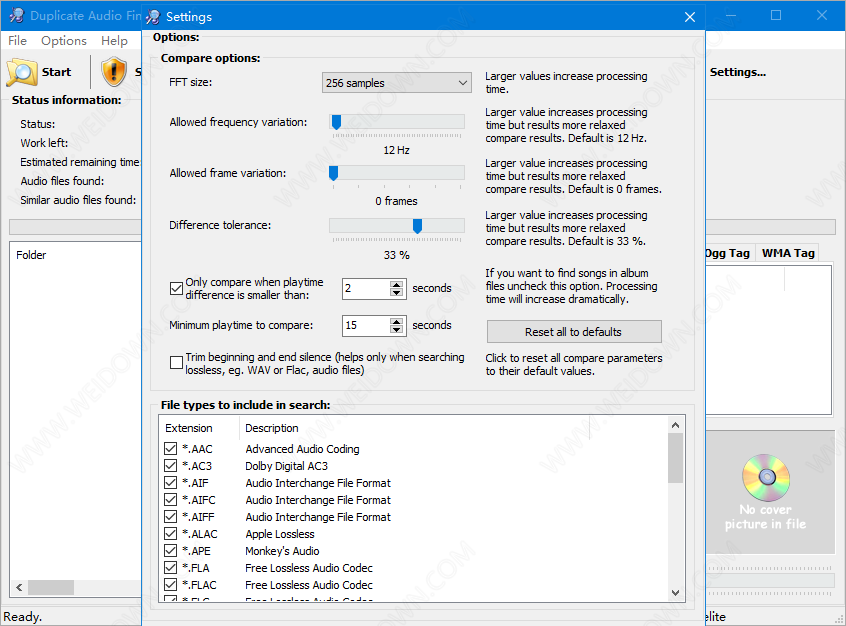Select the Monkey's Audio description
The image size is (846, 626).
click(x=282, y=551)
